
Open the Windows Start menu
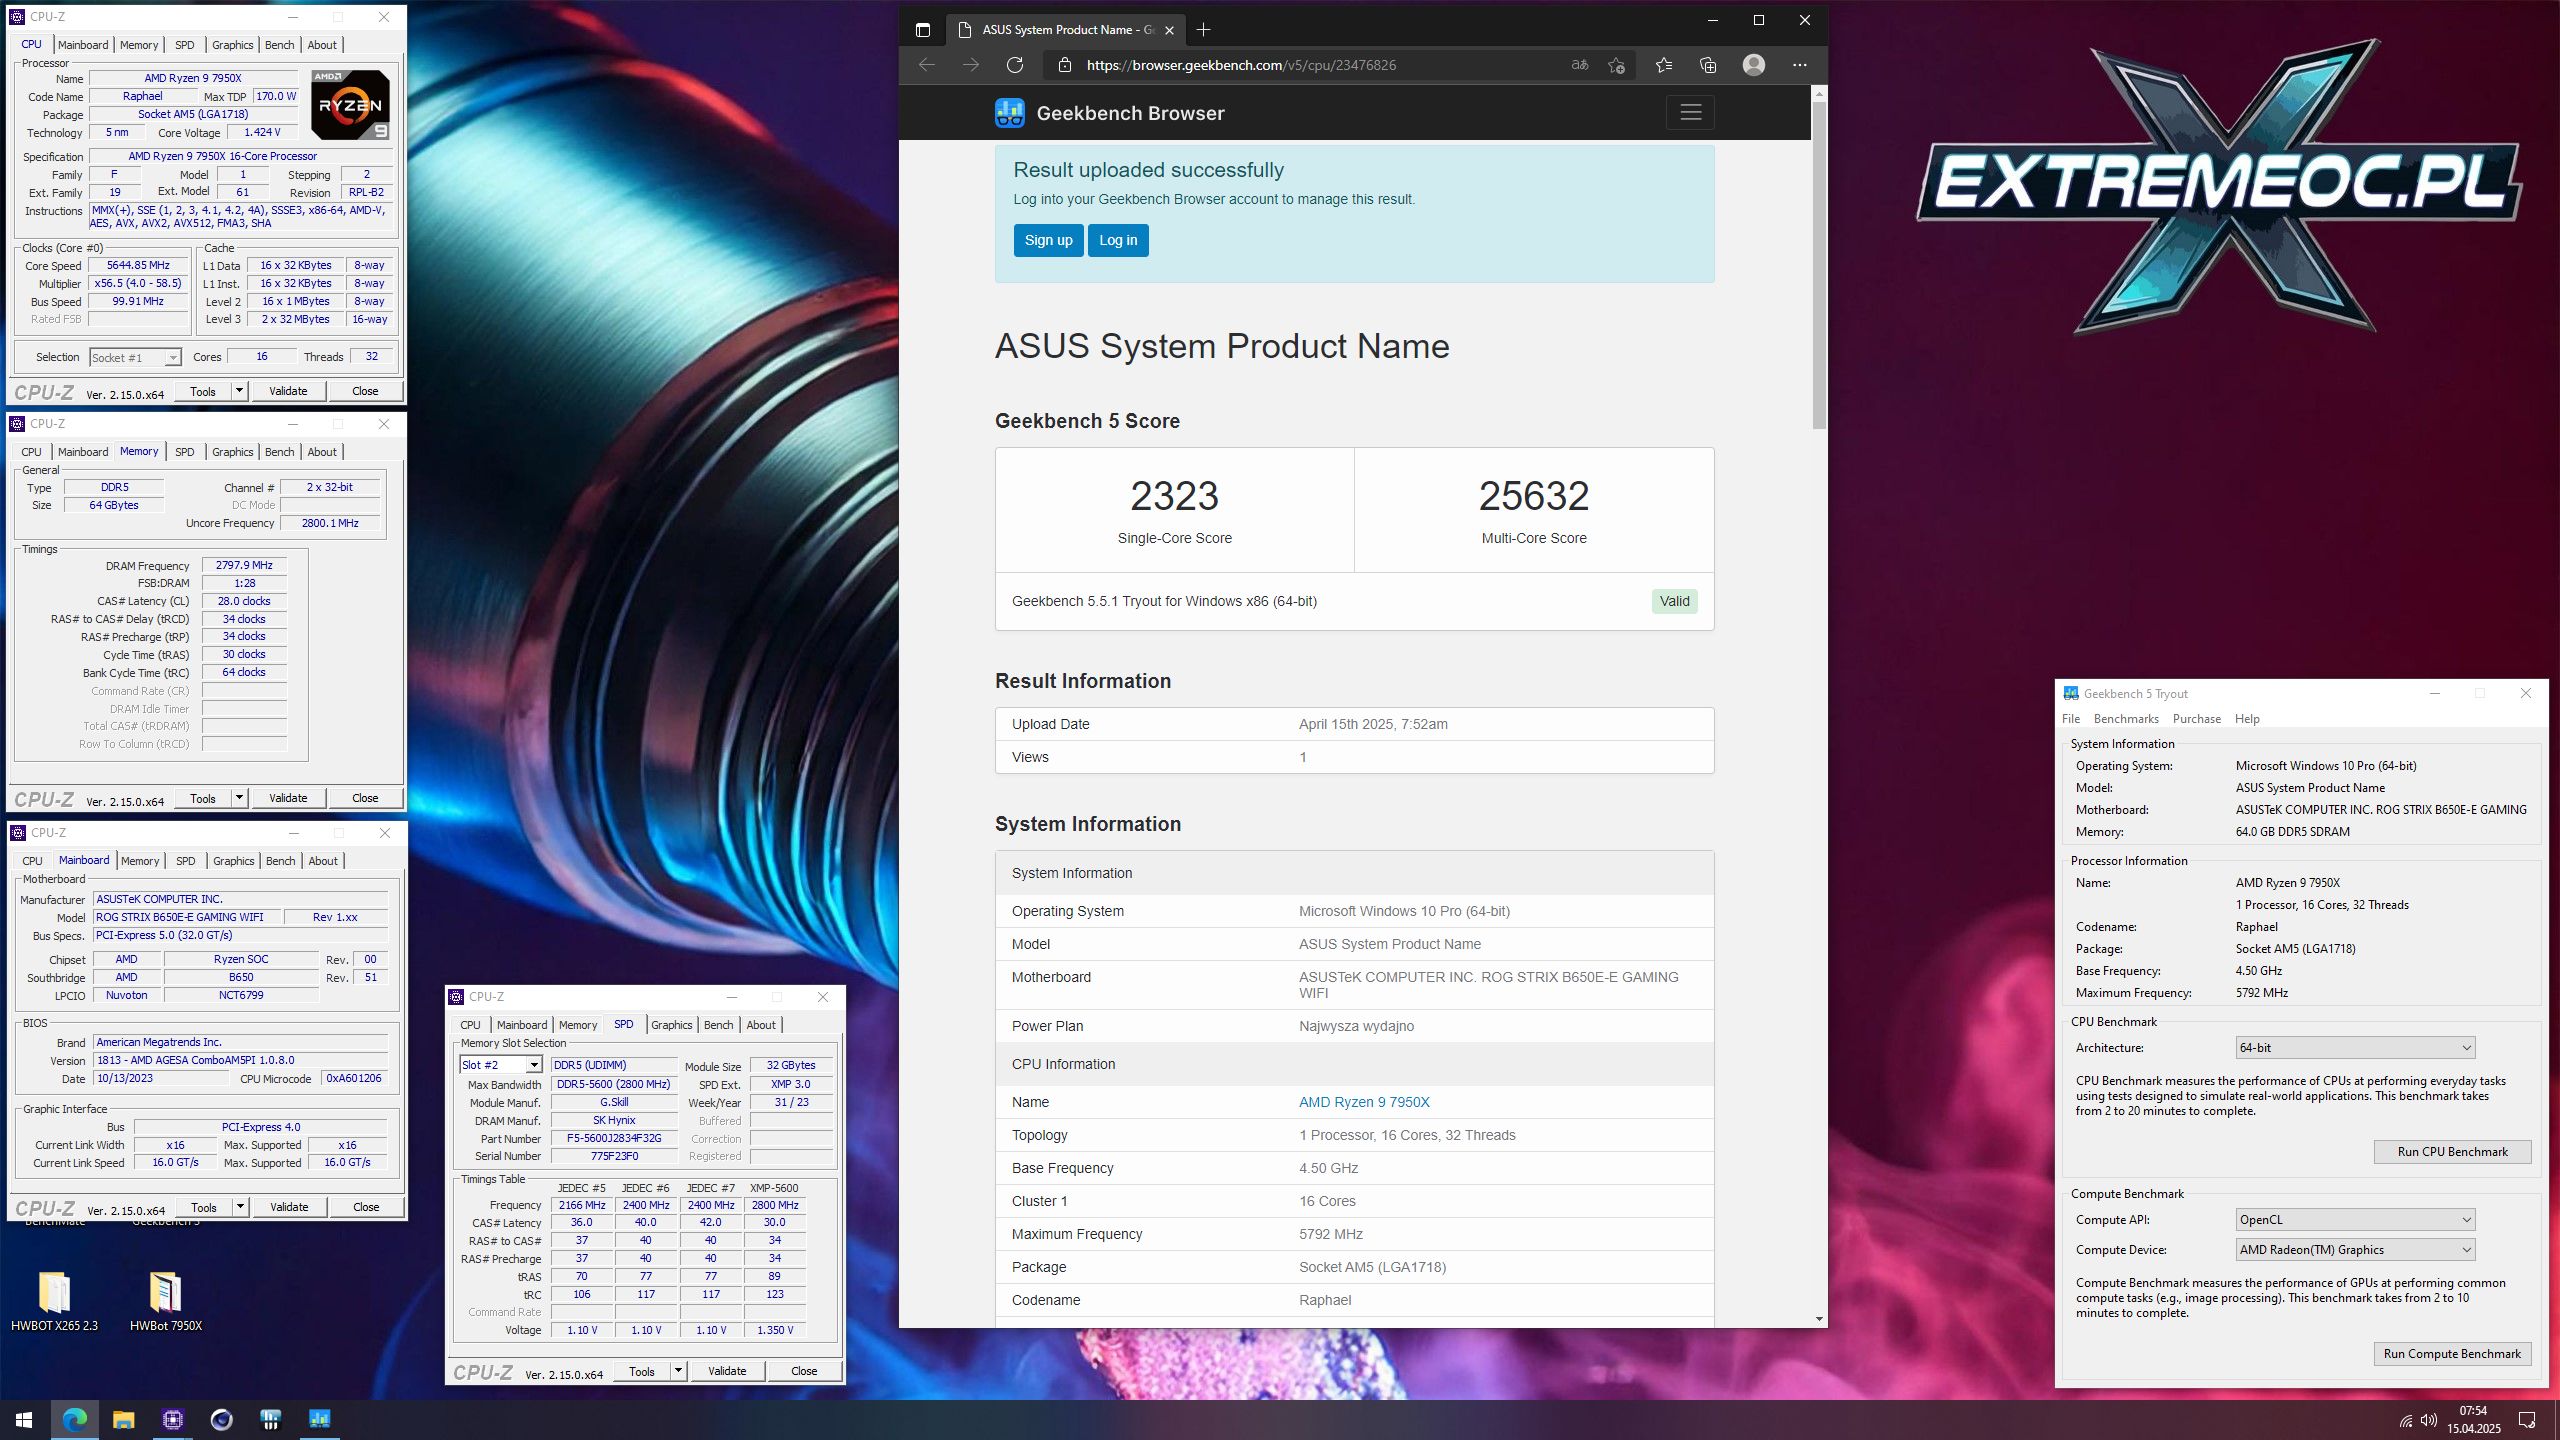[24, 1419]
